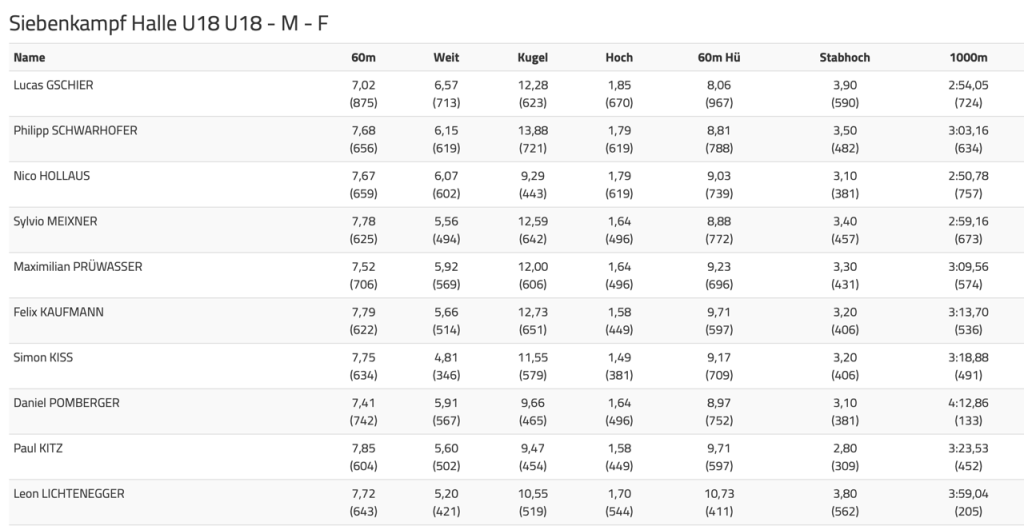Screen dimensions: 1024x530
Task: Click on Sylvio MEIXNER
Action: click(55, 221)
